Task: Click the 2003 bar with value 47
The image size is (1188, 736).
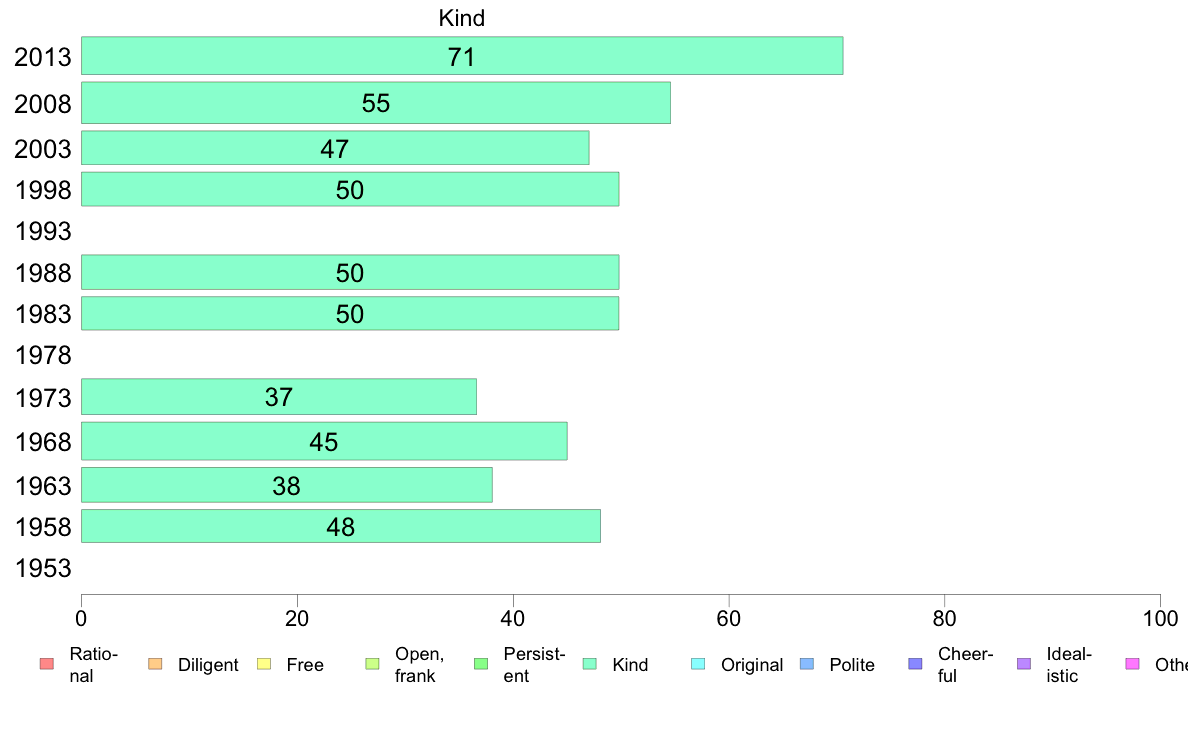Action: [335, 148]
